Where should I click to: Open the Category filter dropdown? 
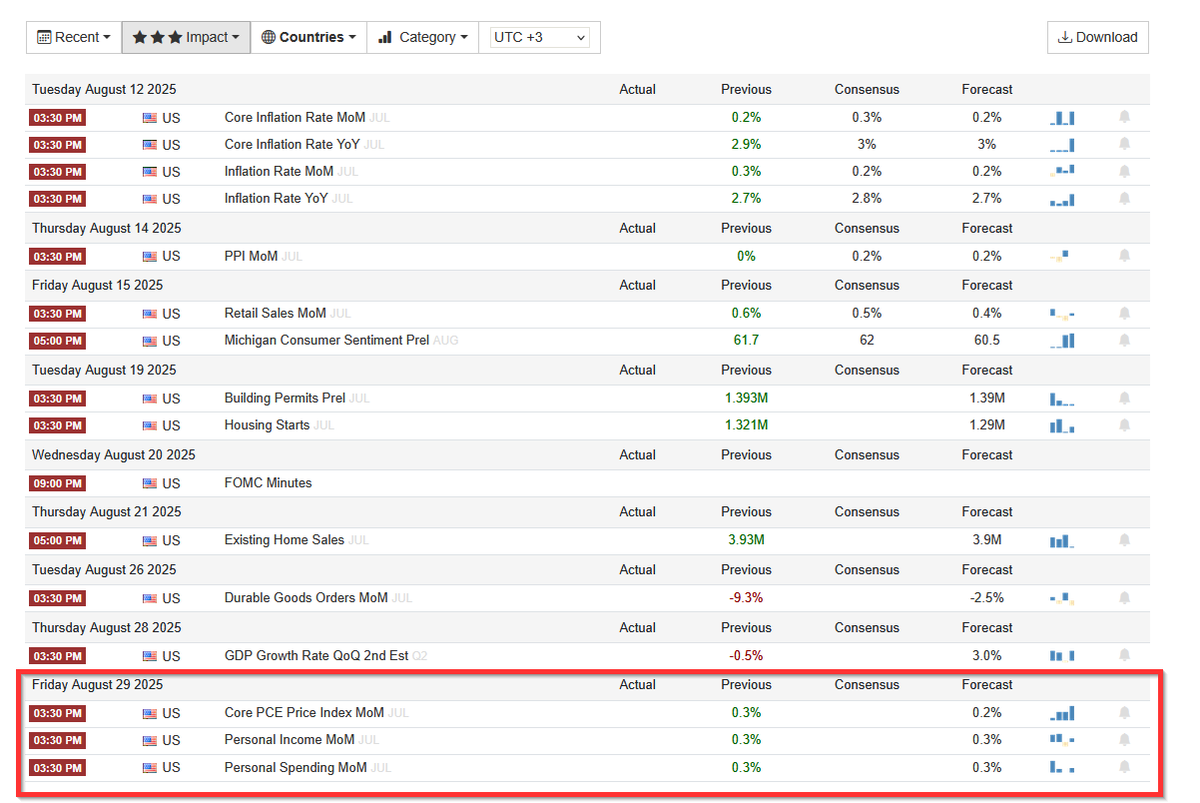pos(423,37)
